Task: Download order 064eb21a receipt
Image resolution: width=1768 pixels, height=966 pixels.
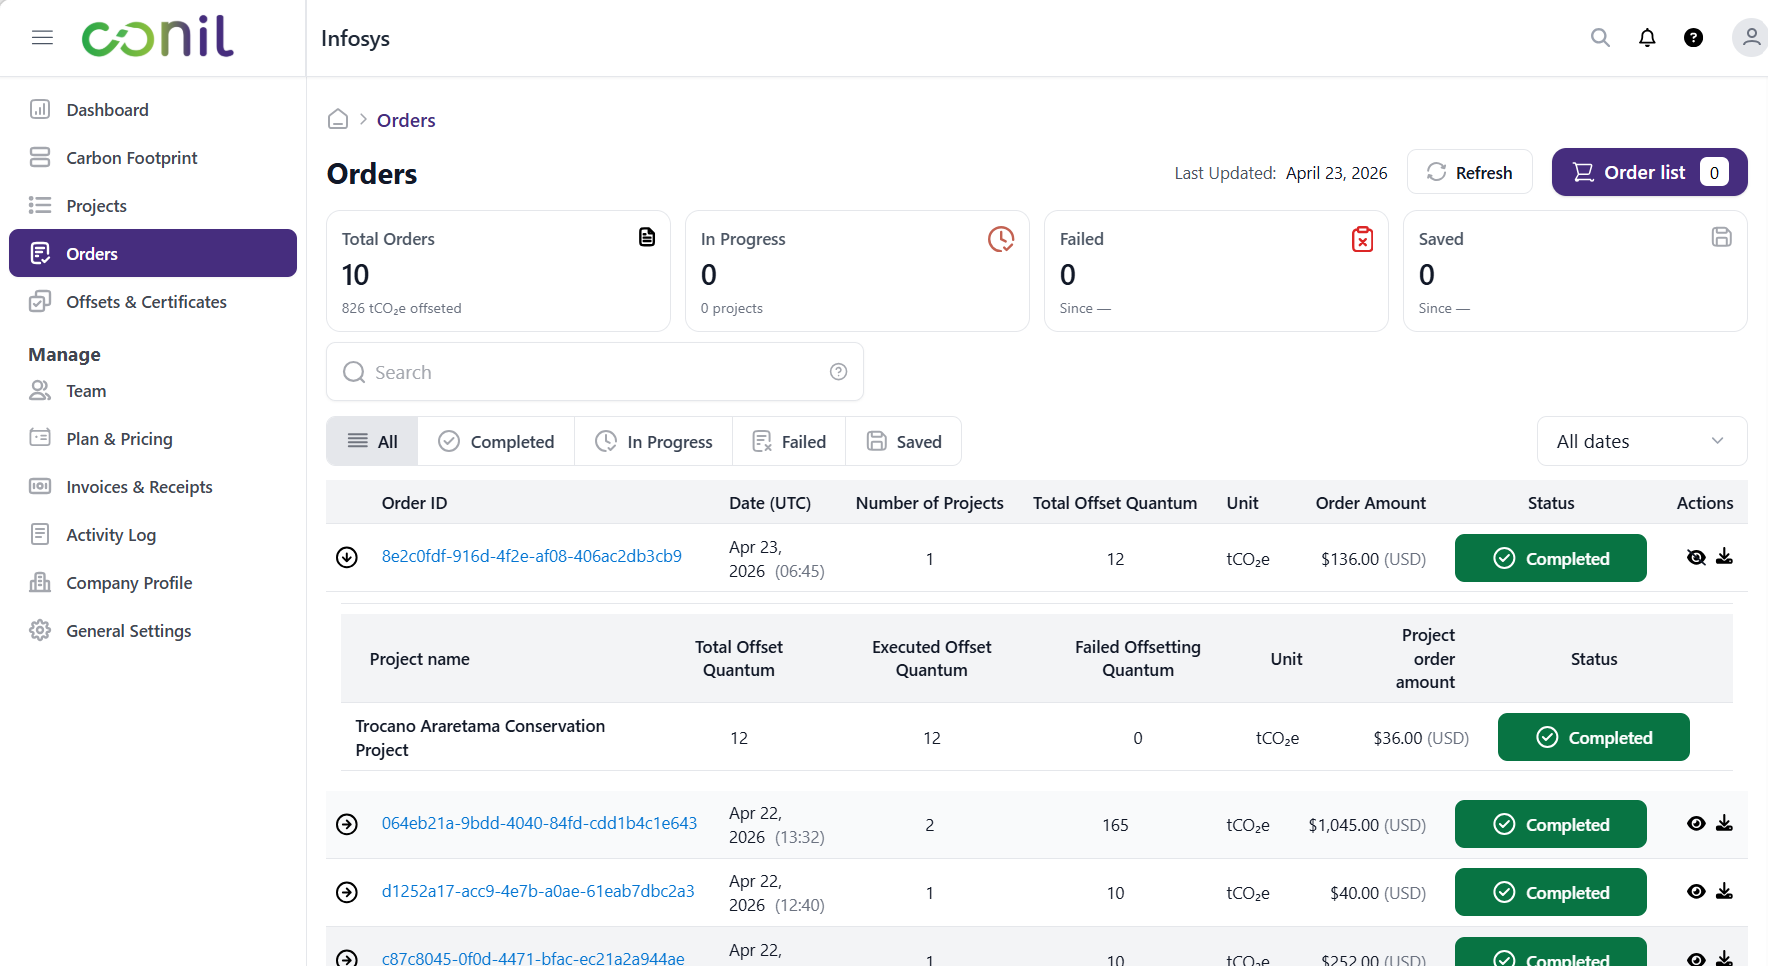Action: point(1724,823)
